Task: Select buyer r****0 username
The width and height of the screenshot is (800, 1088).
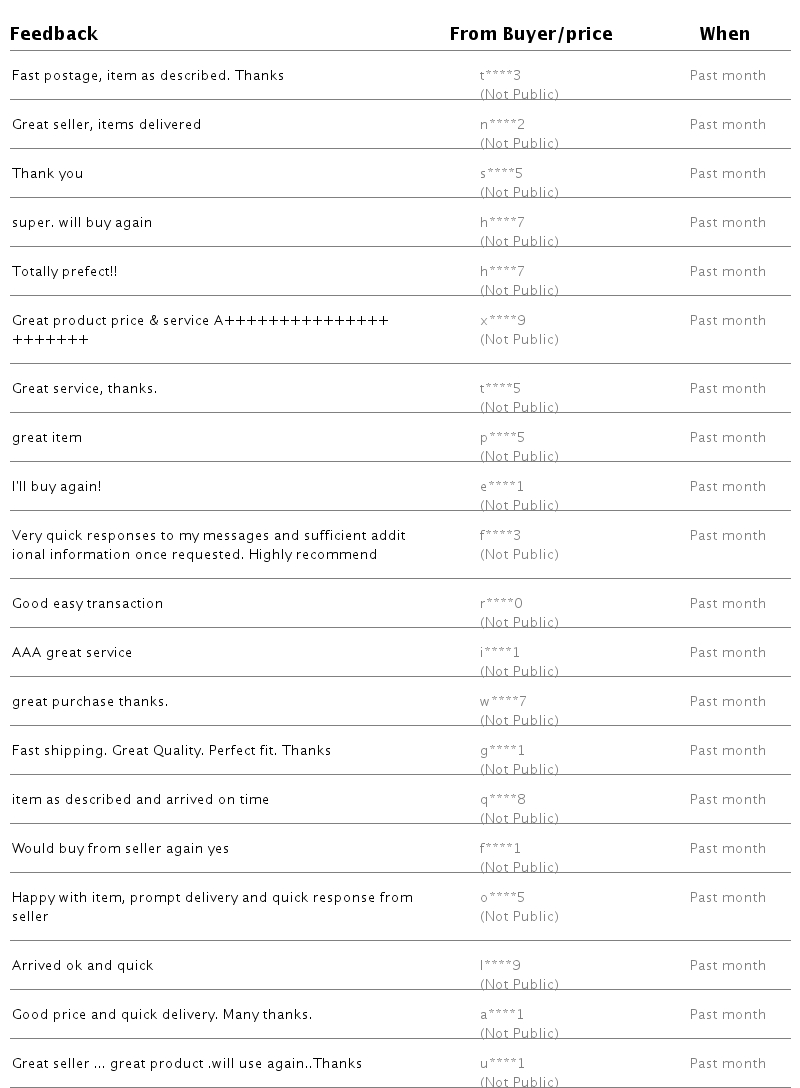Action: point(501,604)
